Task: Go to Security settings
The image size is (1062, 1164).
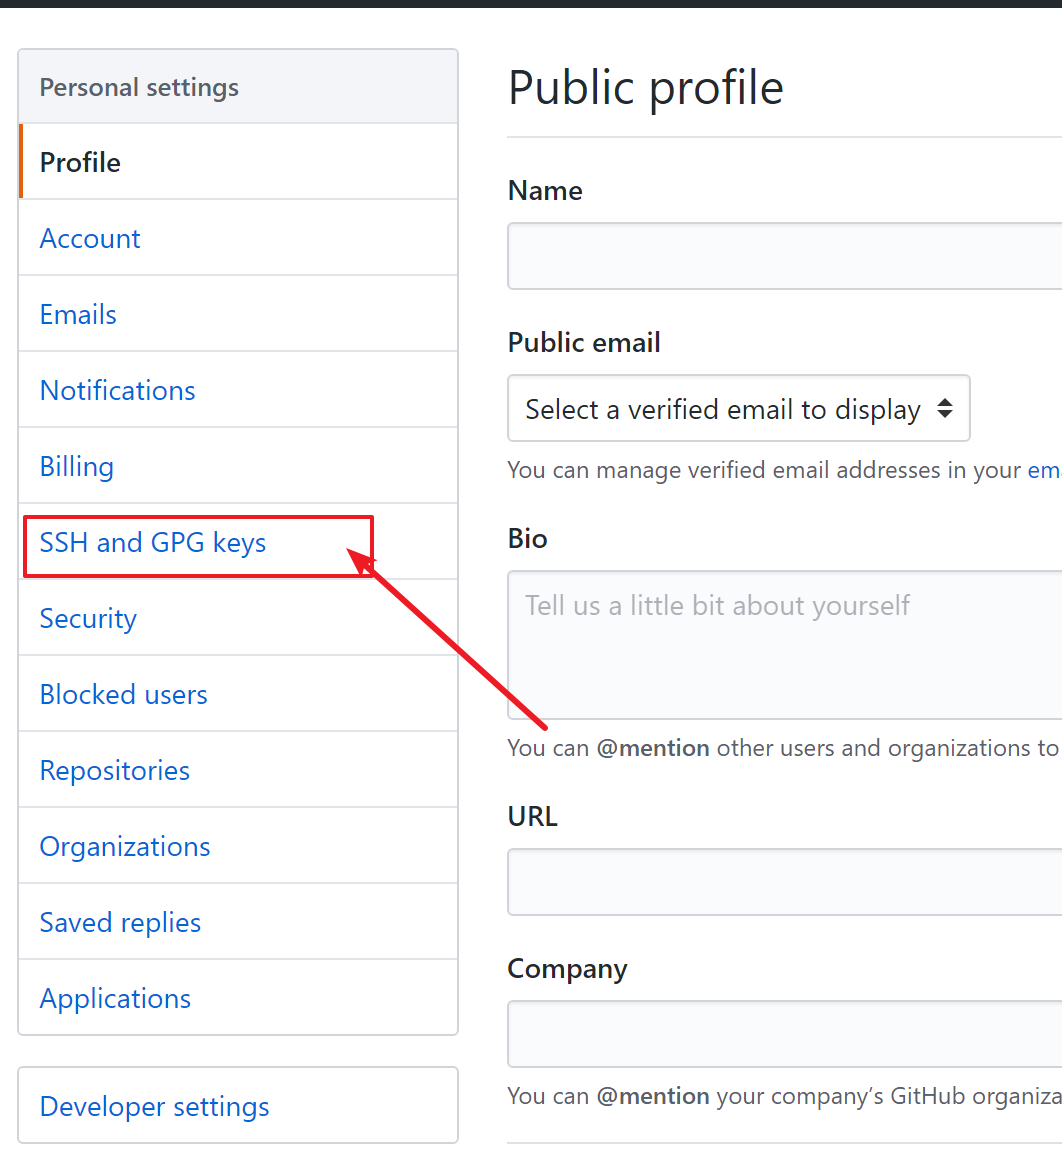Action: 238,618
